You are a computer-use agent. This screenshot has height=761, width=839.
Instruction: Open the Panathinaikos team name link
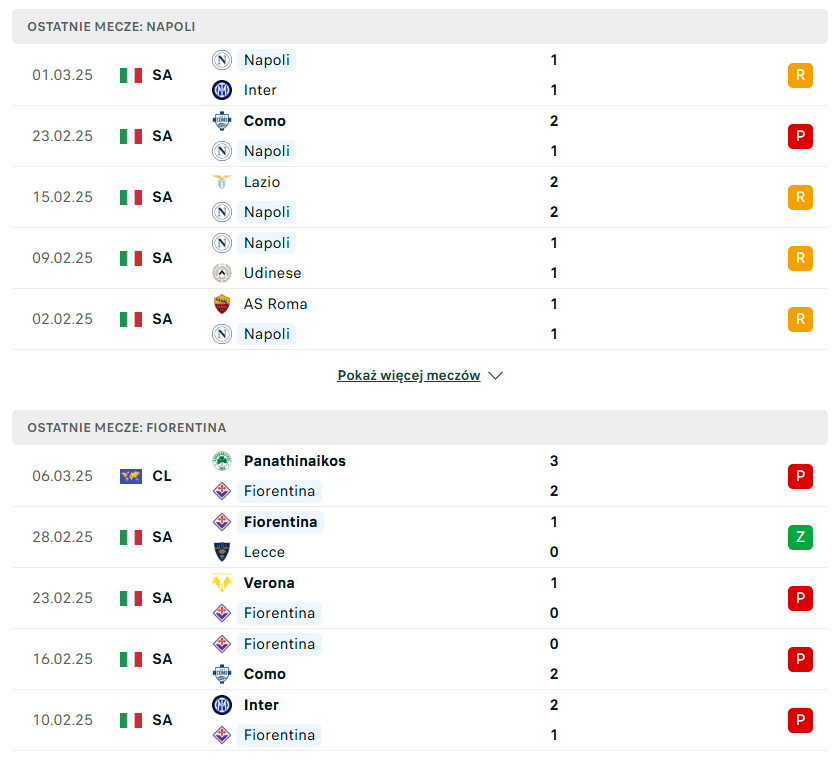point(295,461)
